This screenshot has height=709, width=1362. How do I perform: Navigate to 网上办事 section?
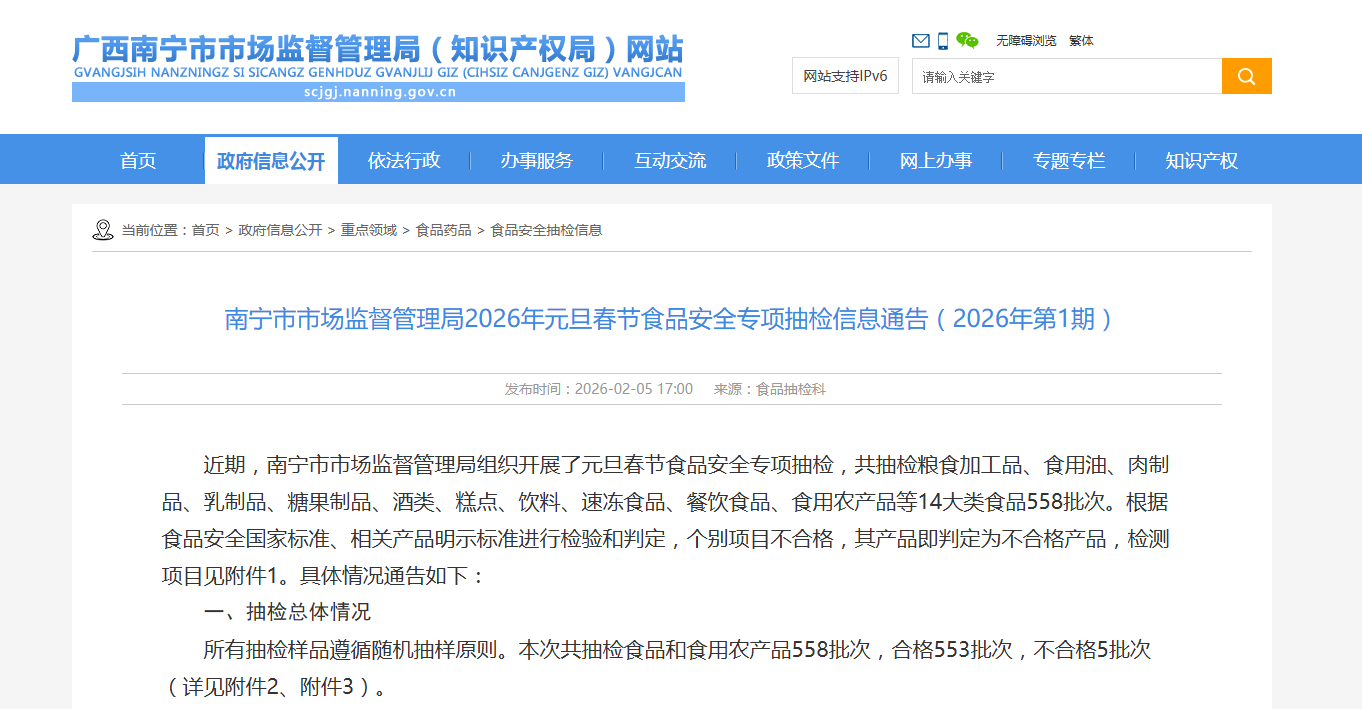coord(936,160)
